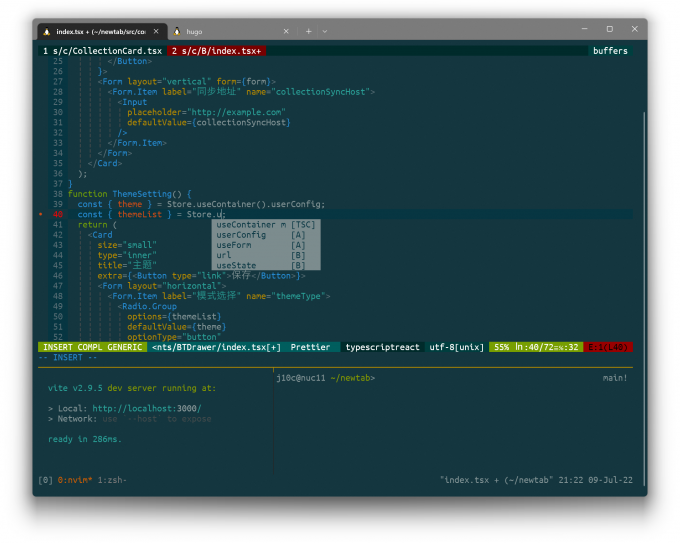Click the zsh prompt j10c@nuc11 ~/newtab>
This screenshot has height=543, width=680.
tap(326, 378)
